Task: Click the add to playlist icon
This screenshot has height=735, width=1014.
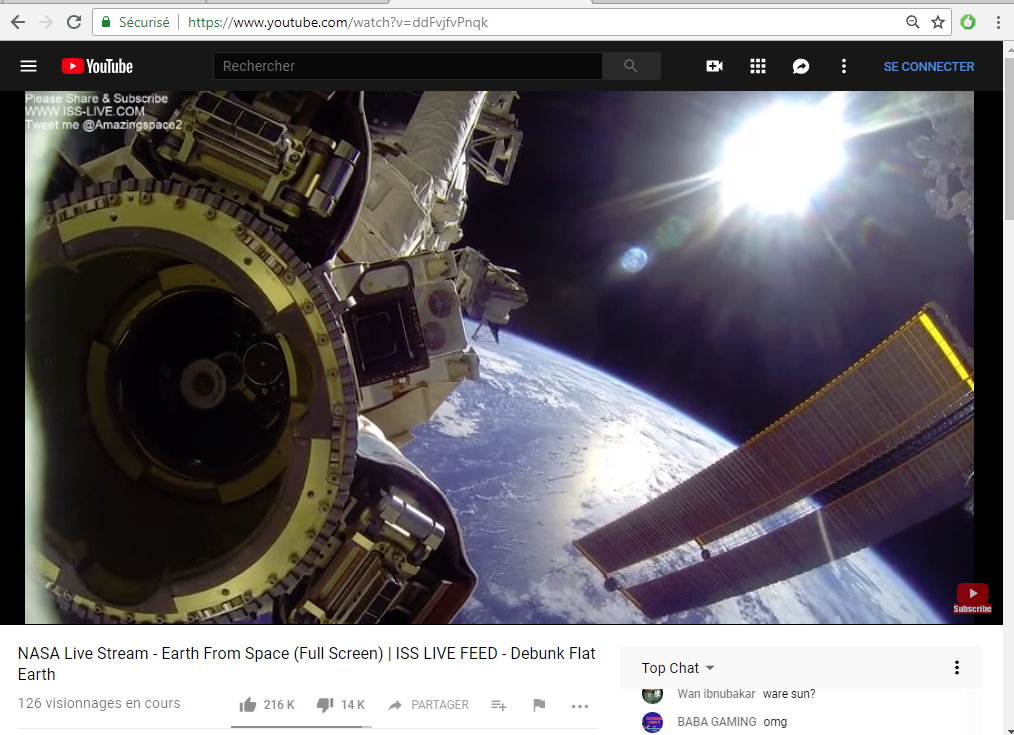Action: click(x=499, y=705)
